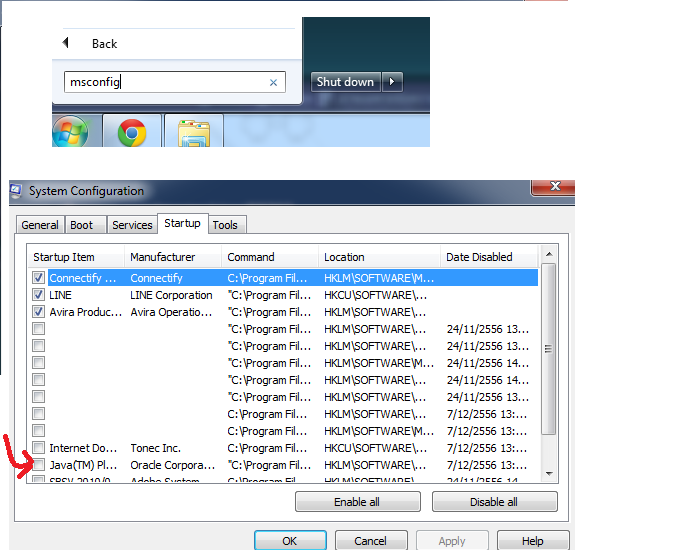Select the 'Oracle Corpora...' manufacturer cell
Image resolution: width=689 pixels, height=550 pixels.
pos(173,465)
